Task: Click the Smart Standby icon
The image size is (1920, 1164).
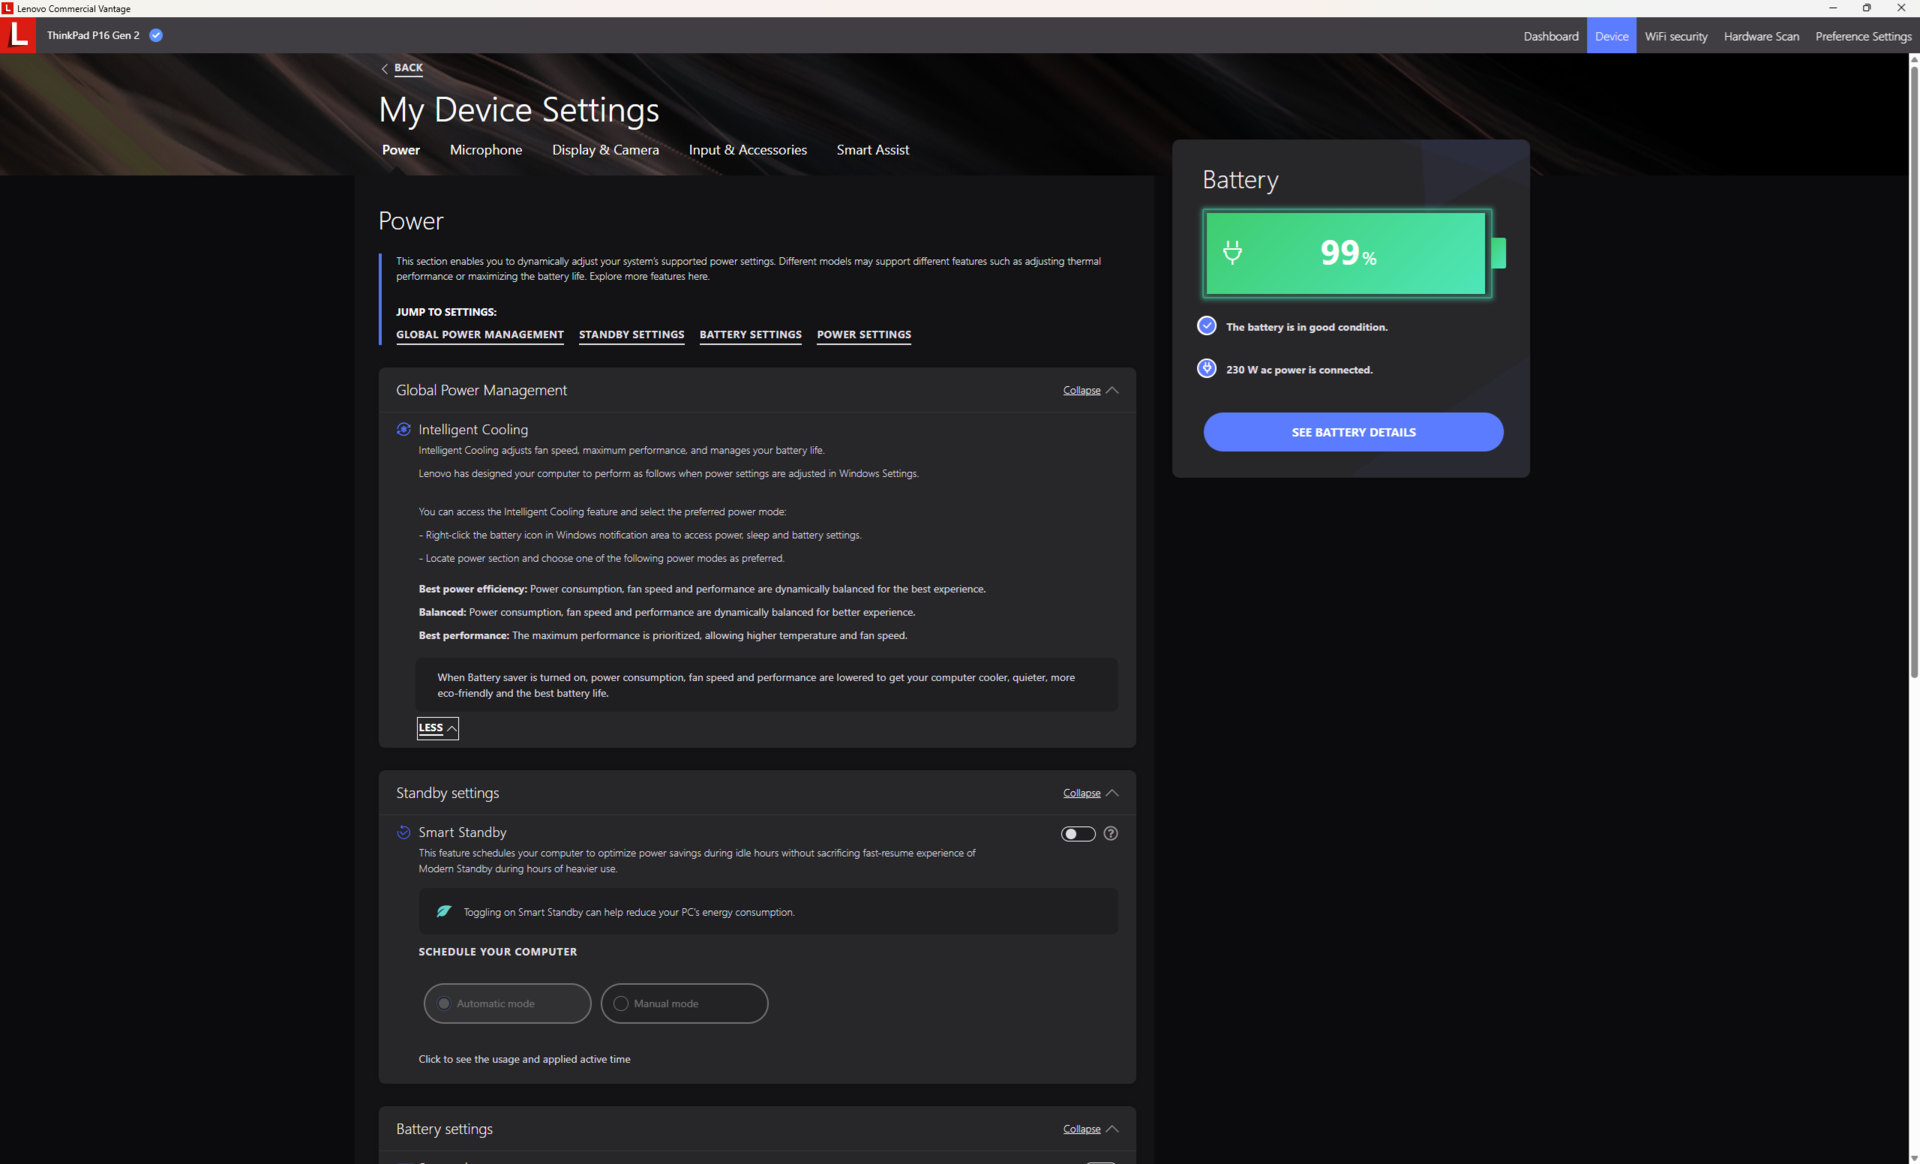Action: (x=404, y=832)
